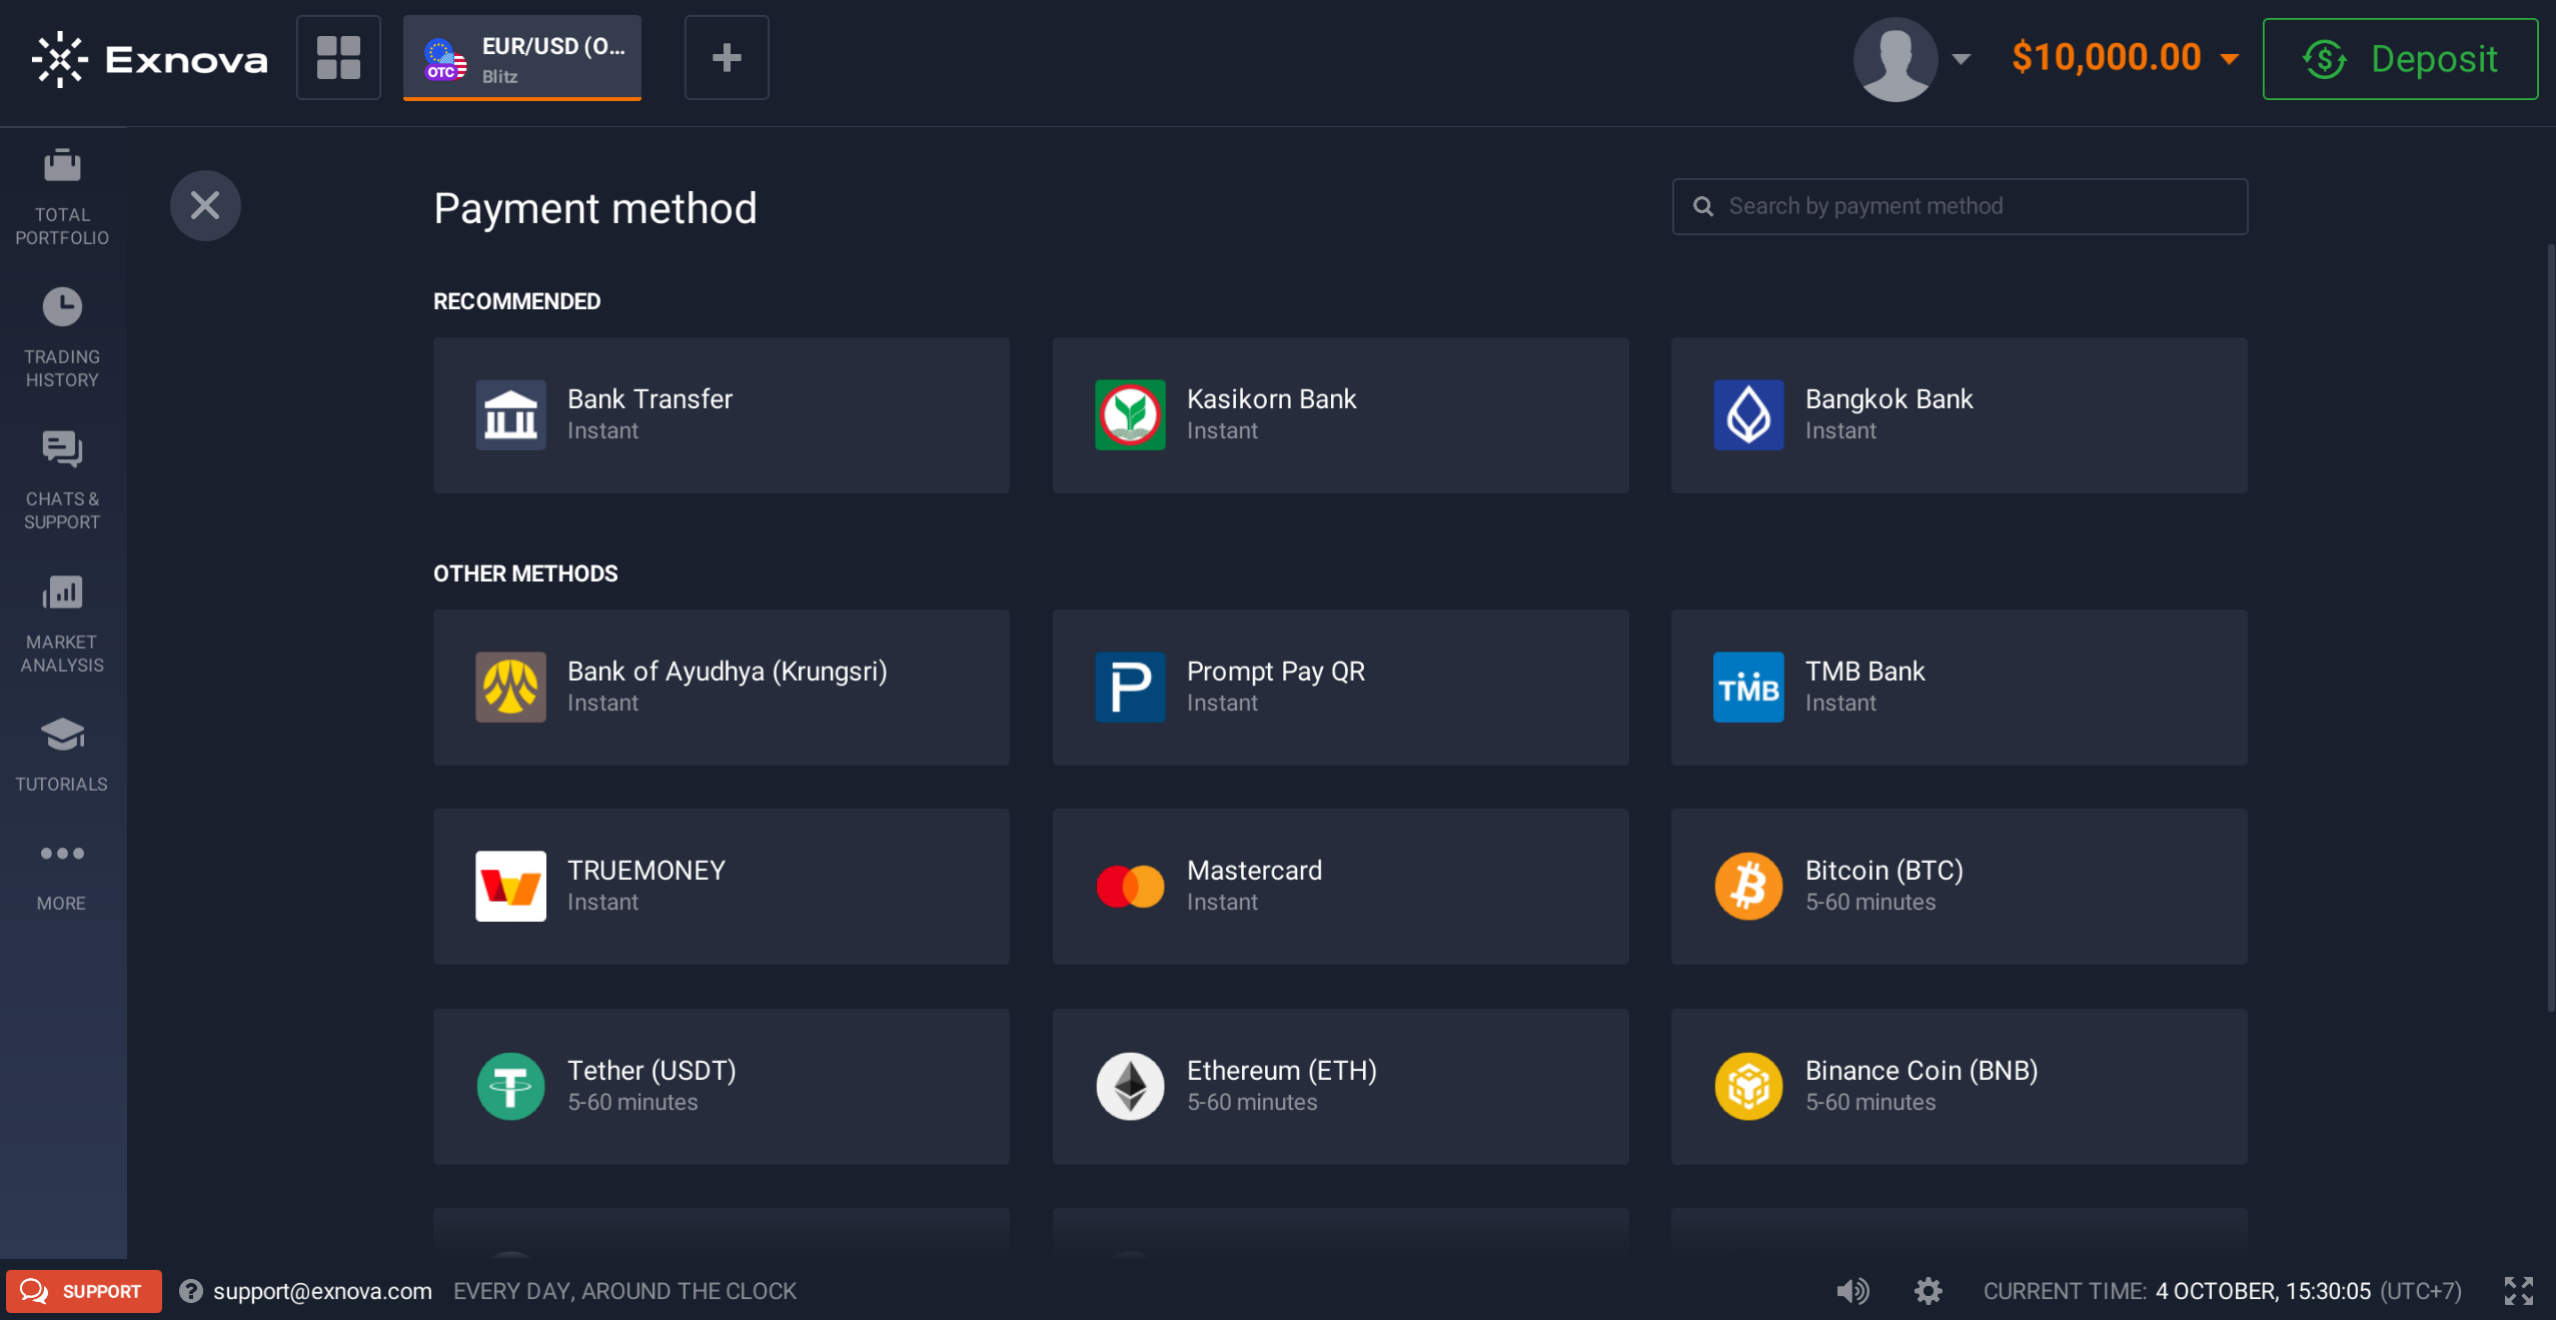
Task: Choose TMB Bank payment method
Action: point(1959,687)
